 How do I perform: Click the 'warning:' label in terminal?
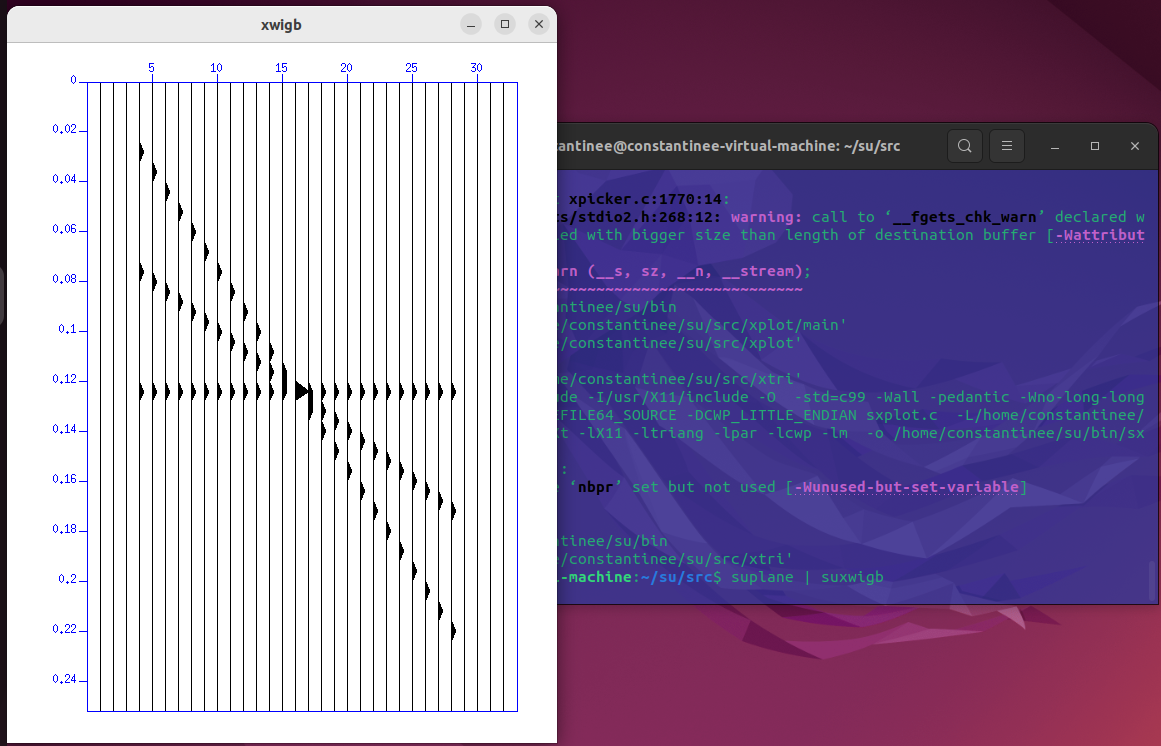766,217
